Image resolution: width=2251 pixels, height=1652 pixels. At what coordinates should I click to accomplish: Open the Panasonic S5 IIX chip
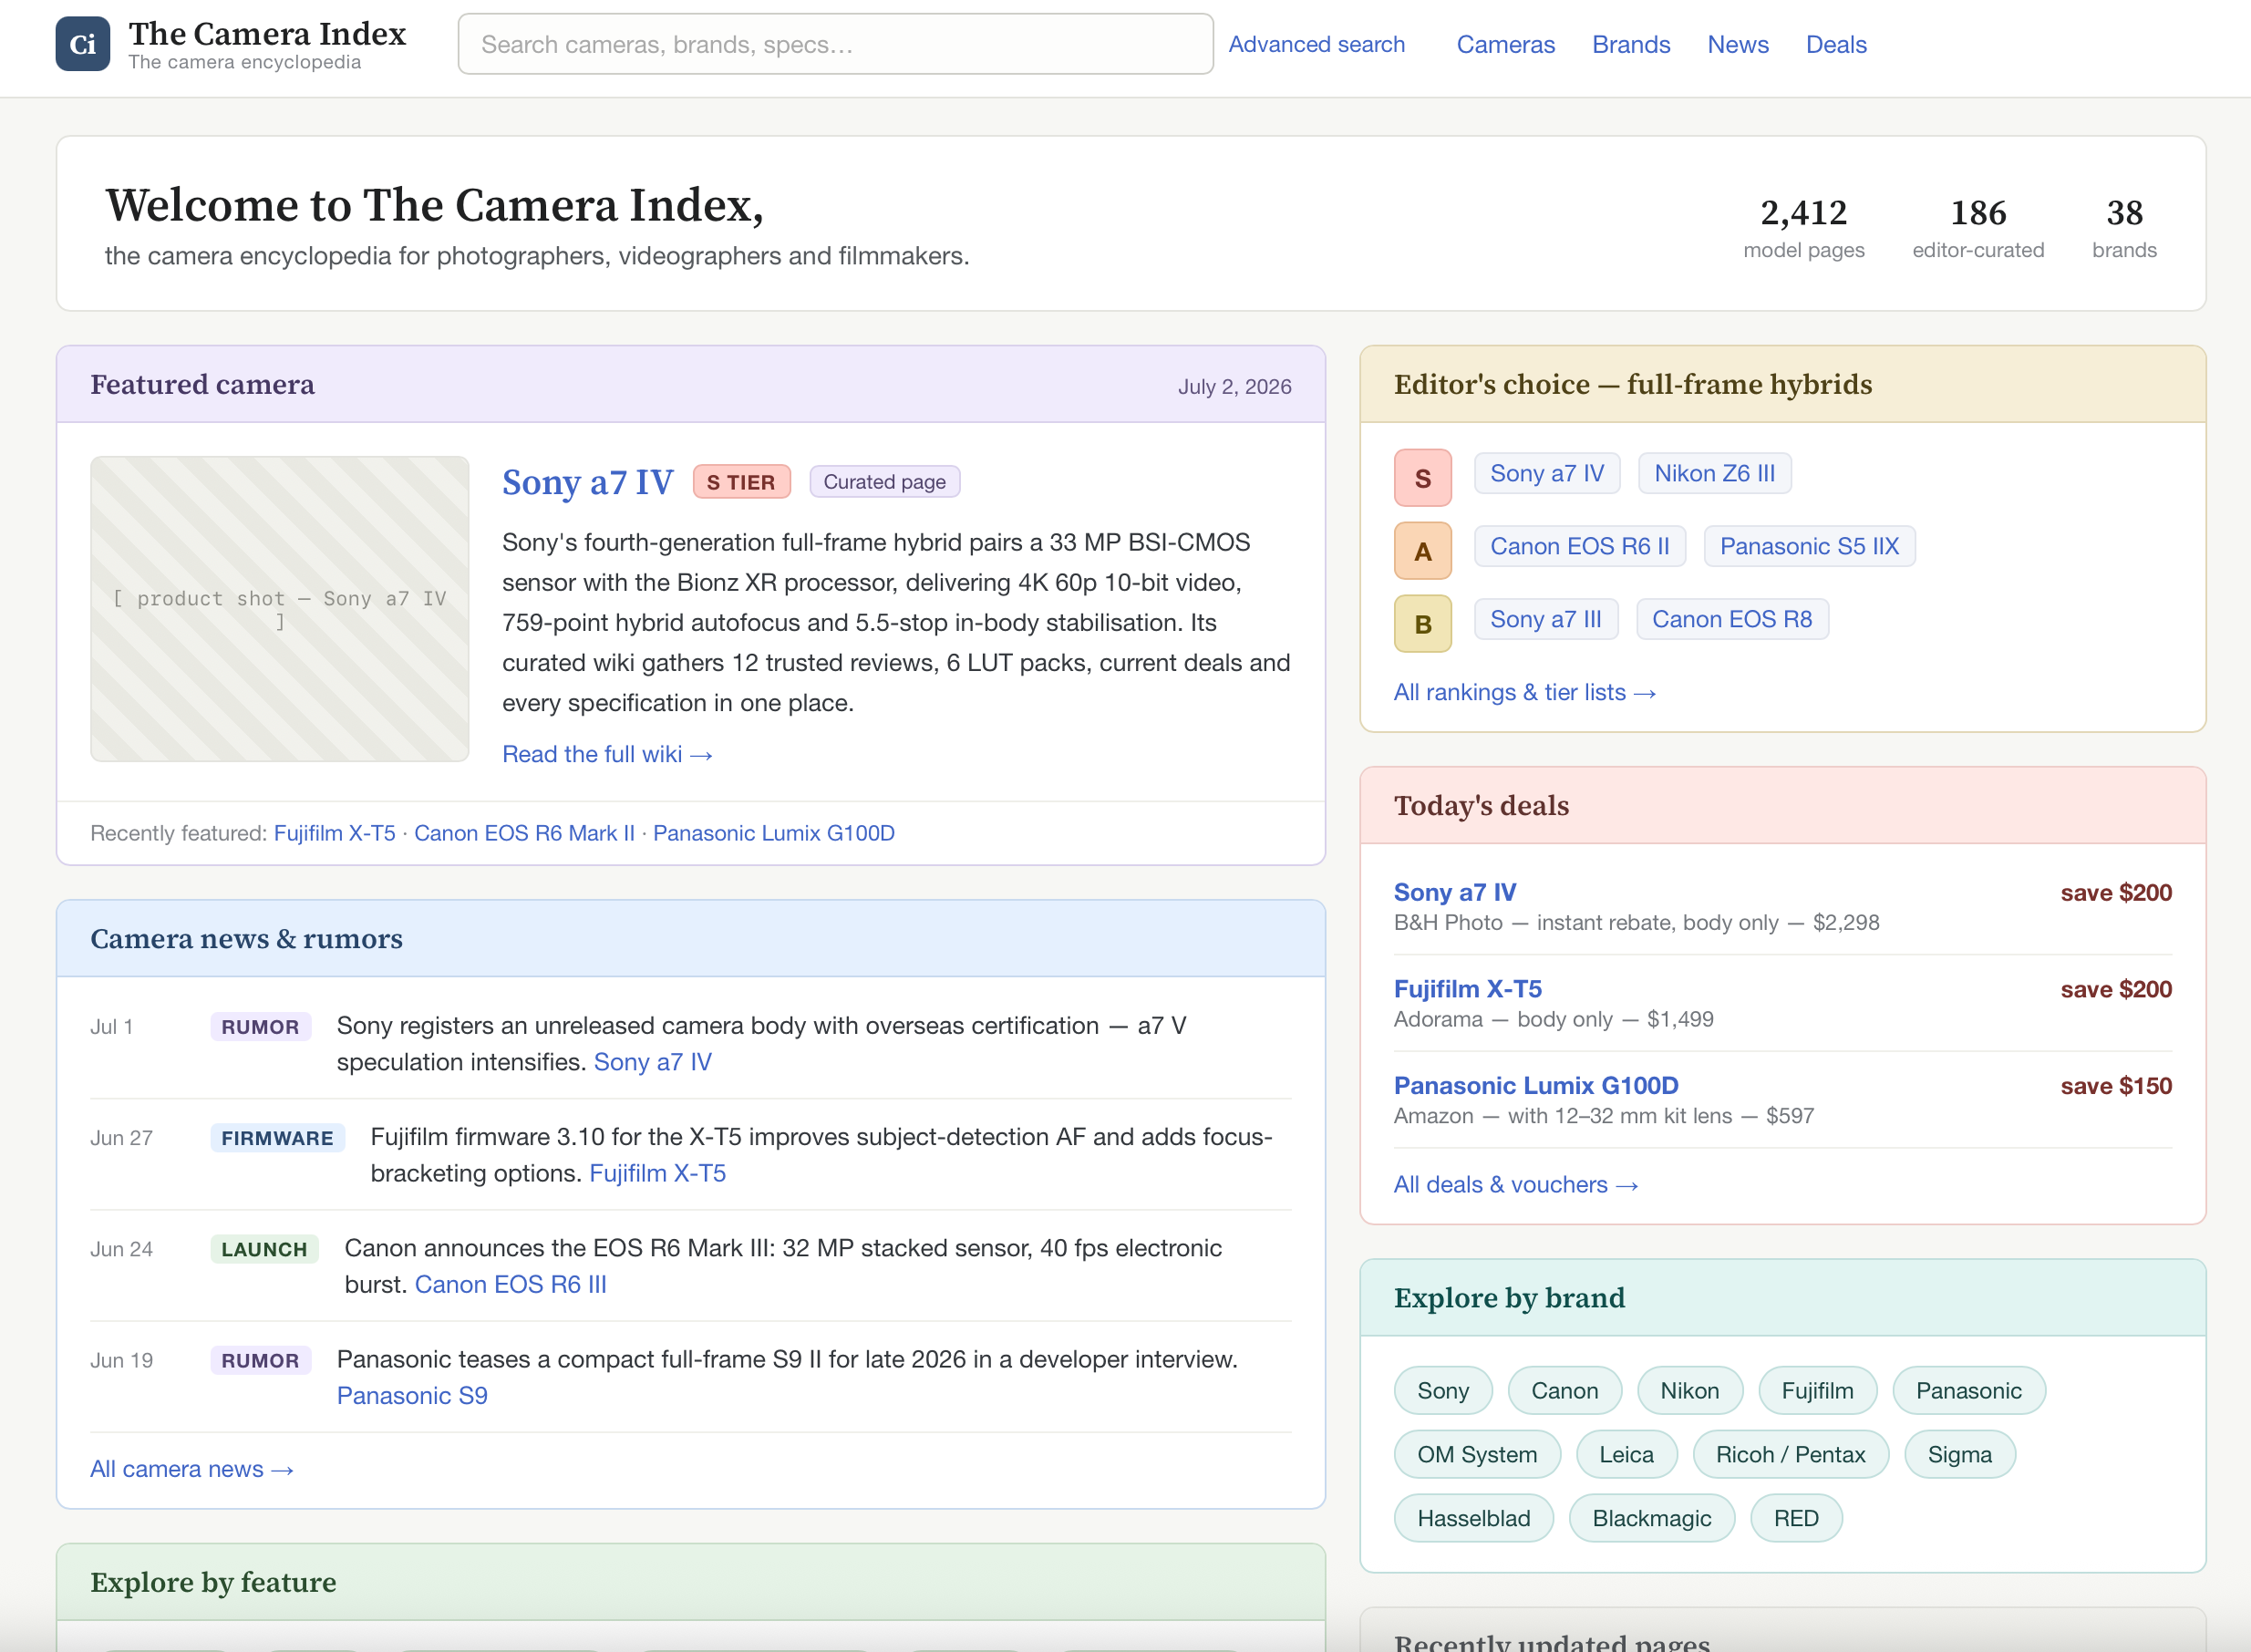(1809, 546)
